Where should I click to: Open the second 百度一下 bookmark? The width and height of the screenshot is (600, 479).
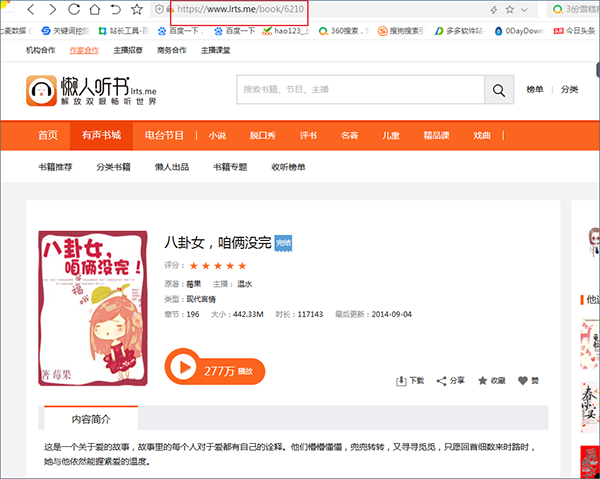[x=235, y=31]
